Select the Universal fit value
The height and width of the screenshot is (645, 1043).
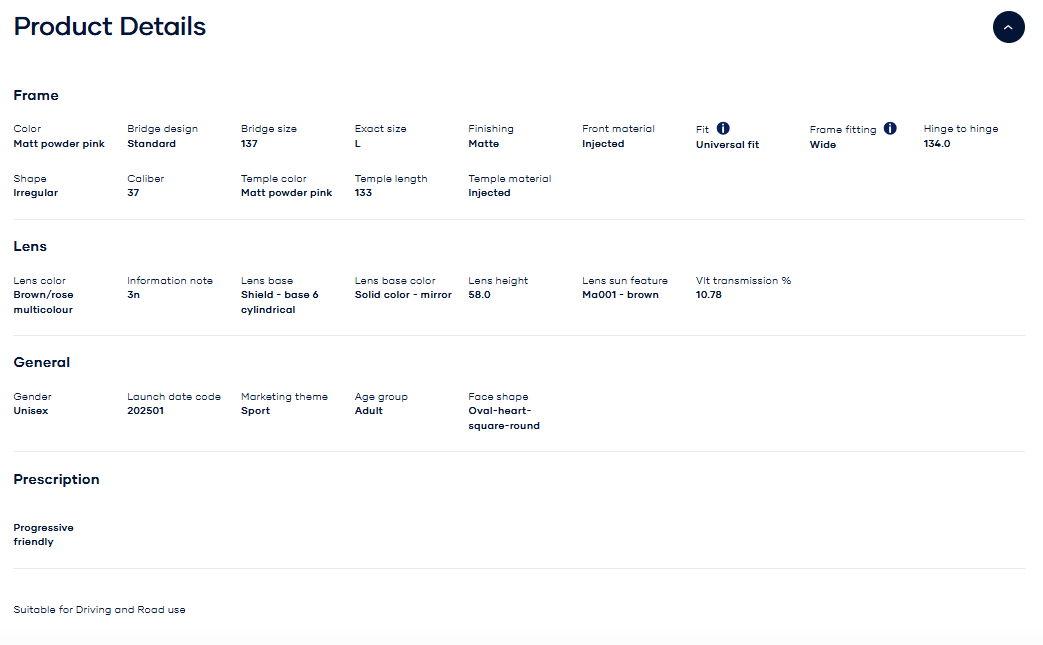pos(727,145)
